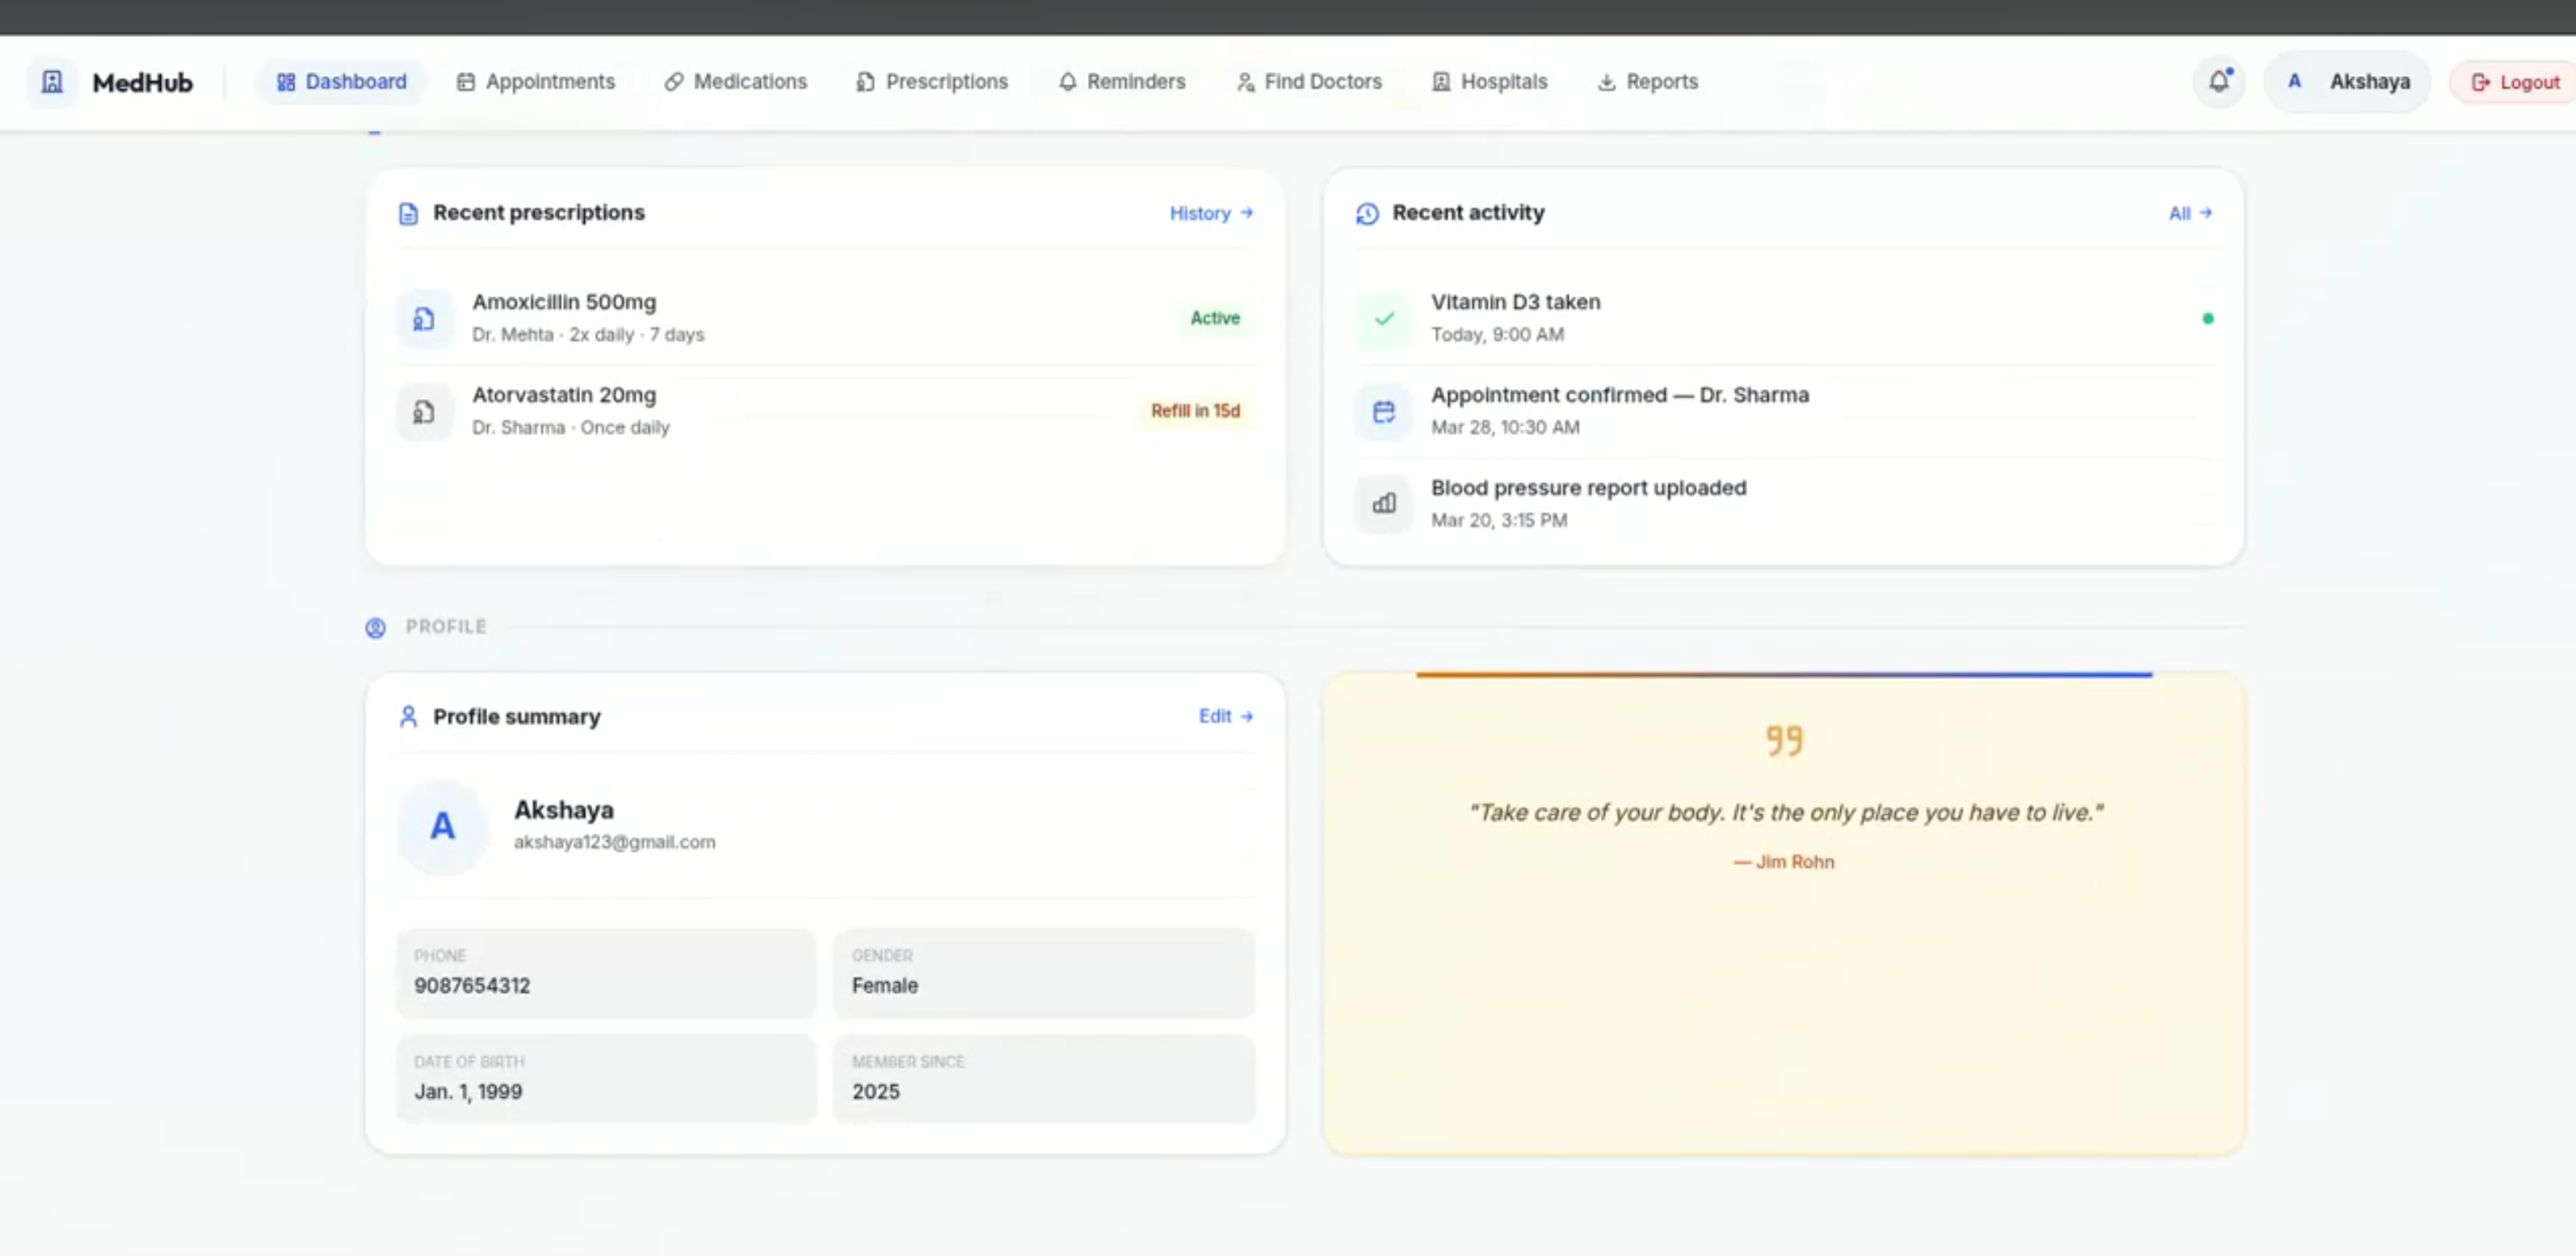Click the — Jim Rohn attribution
This screenshot has height=1256, width=2576.
pyautogui.click(x=1784, y=861)
